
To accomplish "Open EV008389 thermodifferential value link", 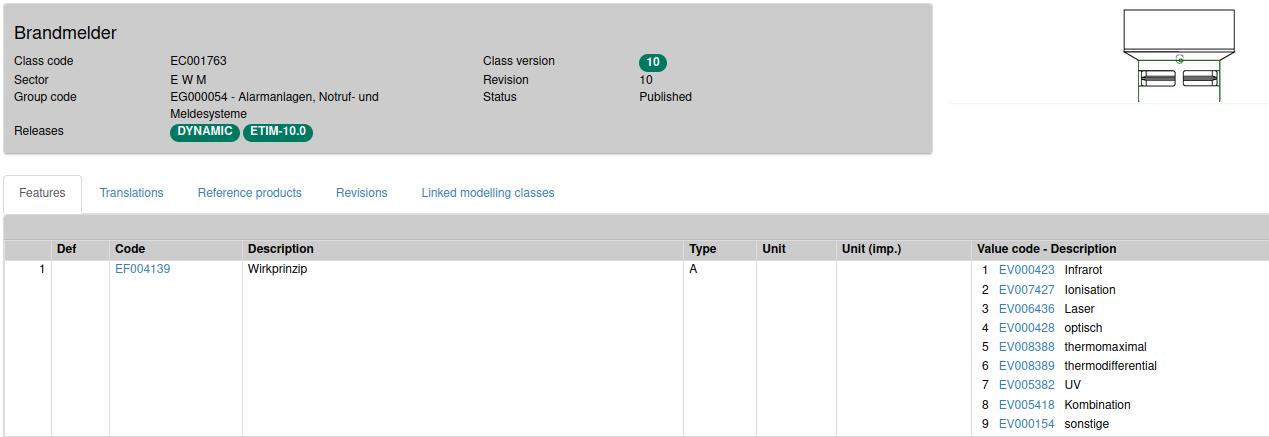I will pos(1026,366).
